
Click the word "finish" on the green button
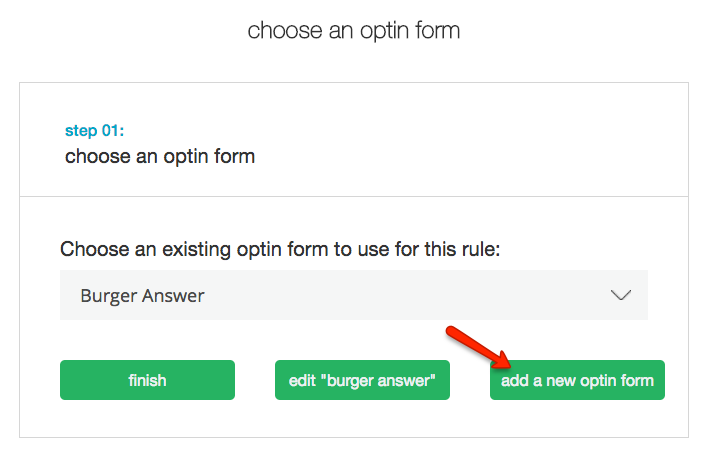[147, 380]
